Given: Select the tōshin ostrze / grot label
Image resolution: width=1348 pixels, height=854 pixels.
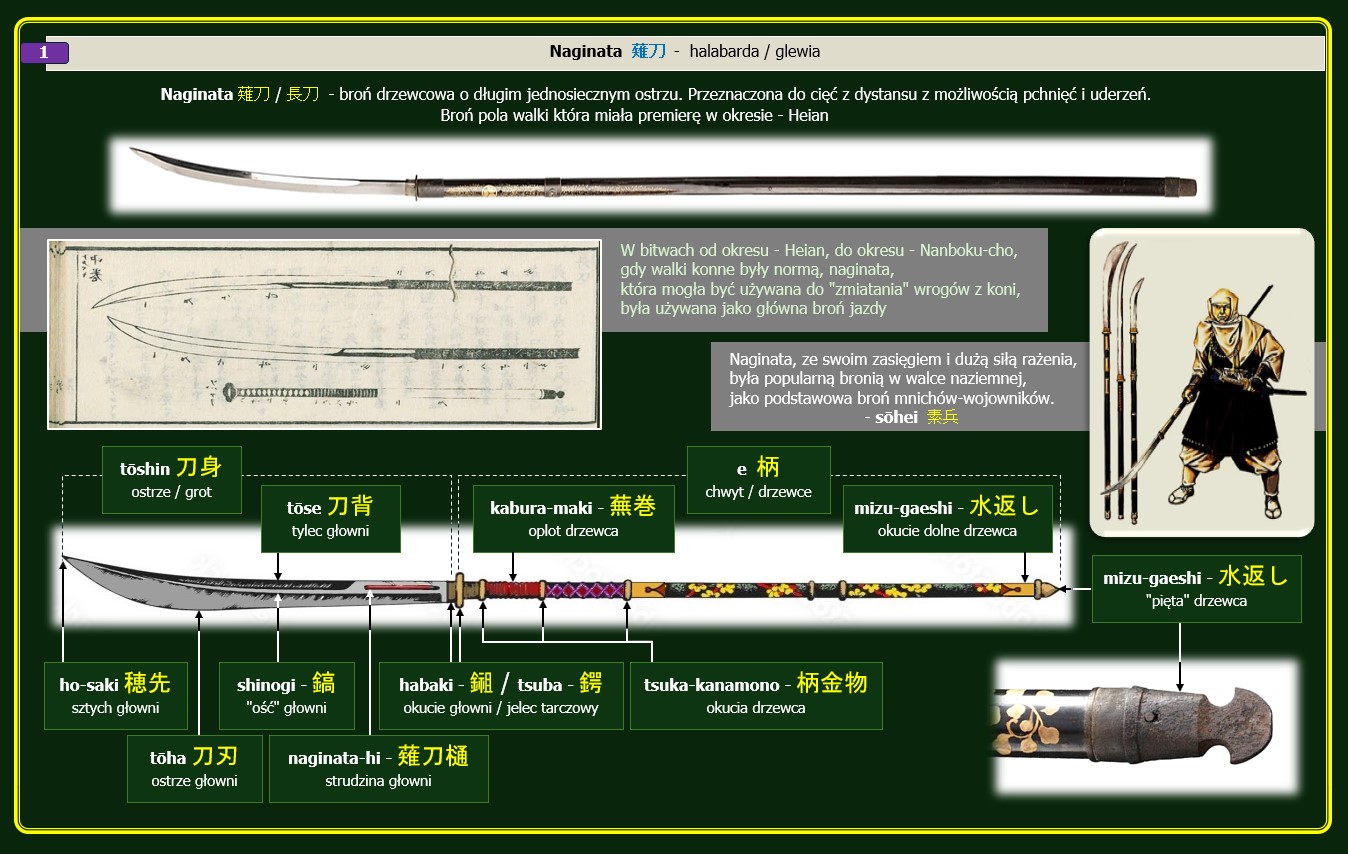Looking at the screenshot, I should click(171, 479).
